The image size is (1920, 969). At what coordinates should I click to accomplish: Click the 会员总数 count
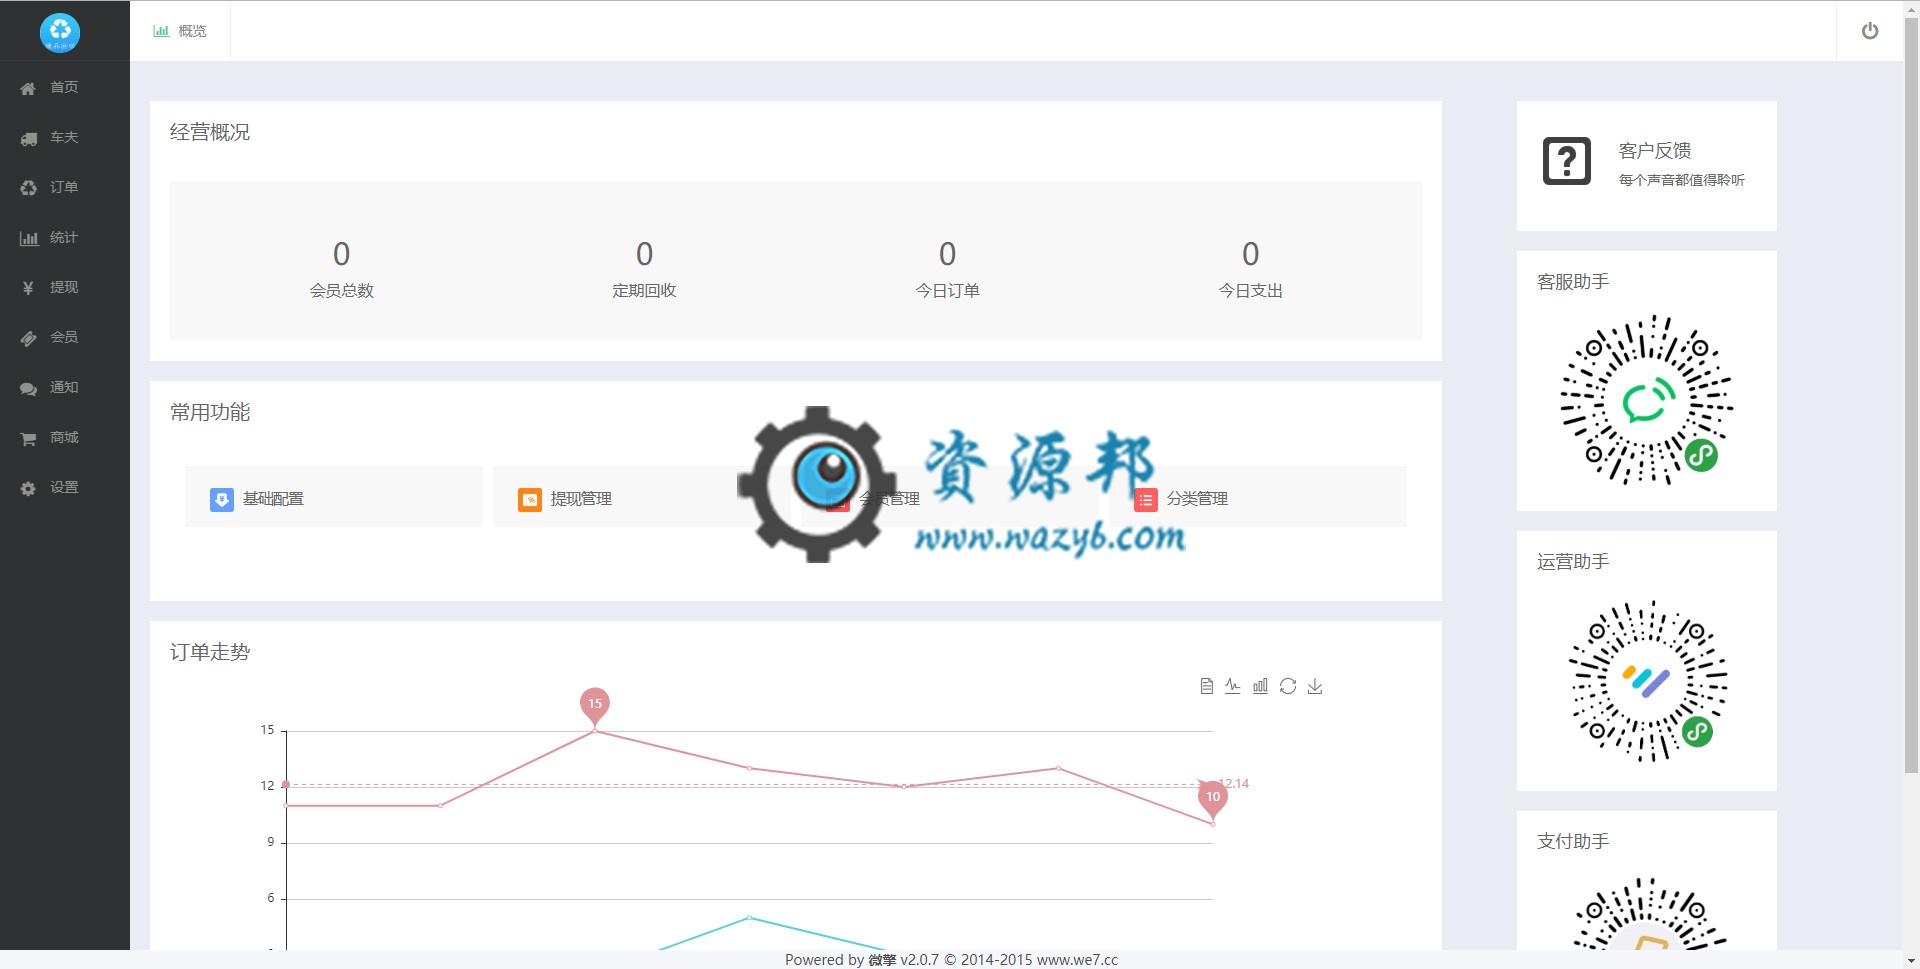(341, 254)
